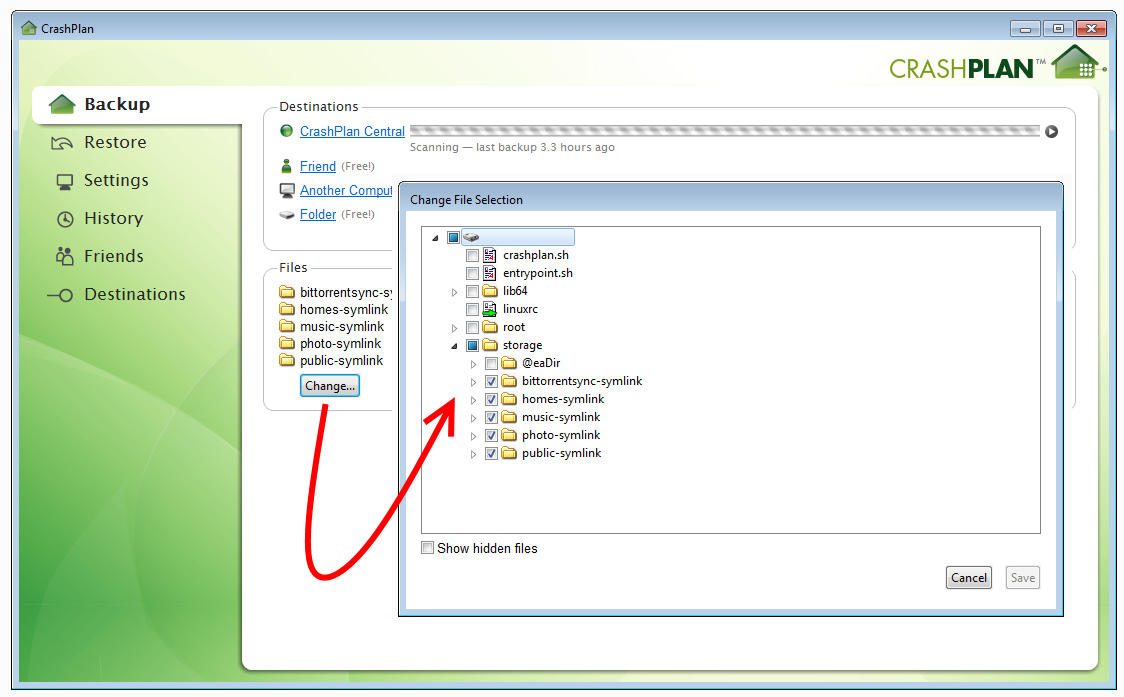Expand the @eaDir folder node
1124x697 pixels.
(x=473, y=364)
